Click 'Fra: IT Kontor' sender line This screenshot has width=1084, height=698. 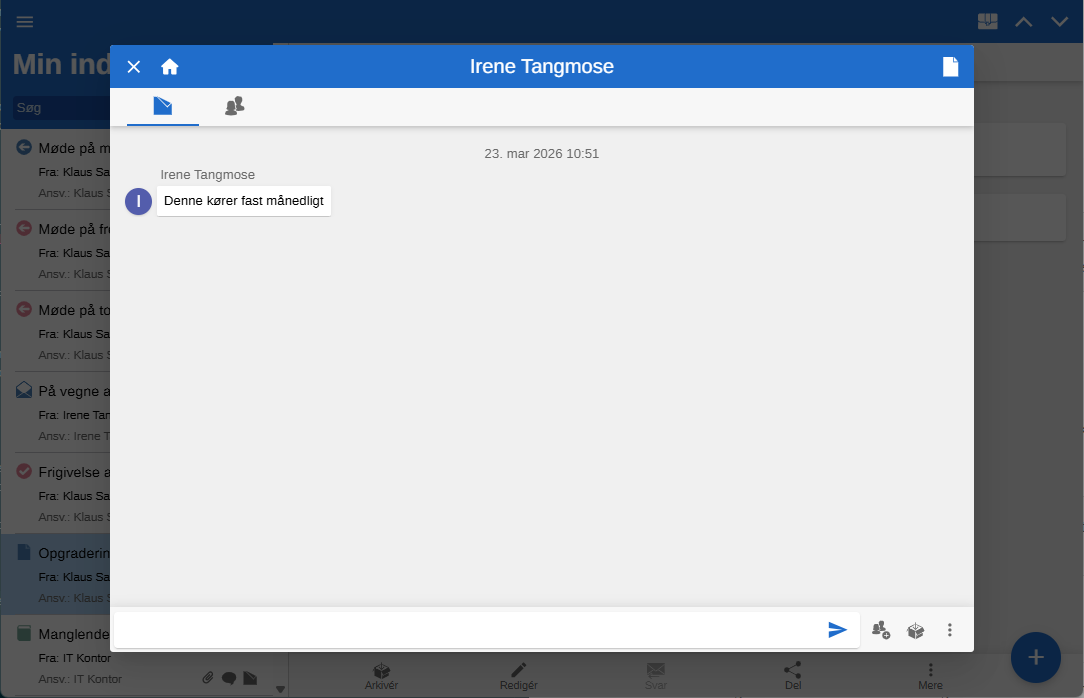[x=75, y=658]
